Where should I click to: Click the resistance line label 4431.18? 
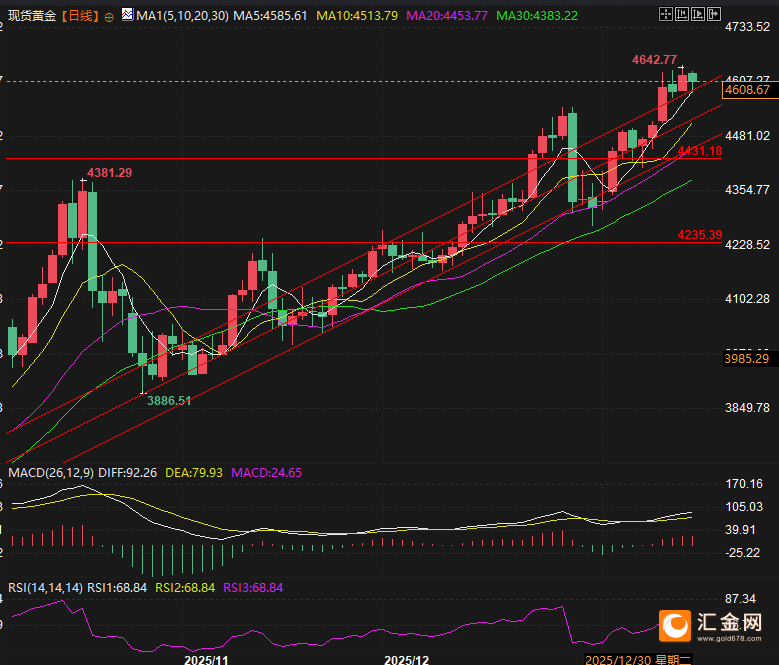click(700, 150)
